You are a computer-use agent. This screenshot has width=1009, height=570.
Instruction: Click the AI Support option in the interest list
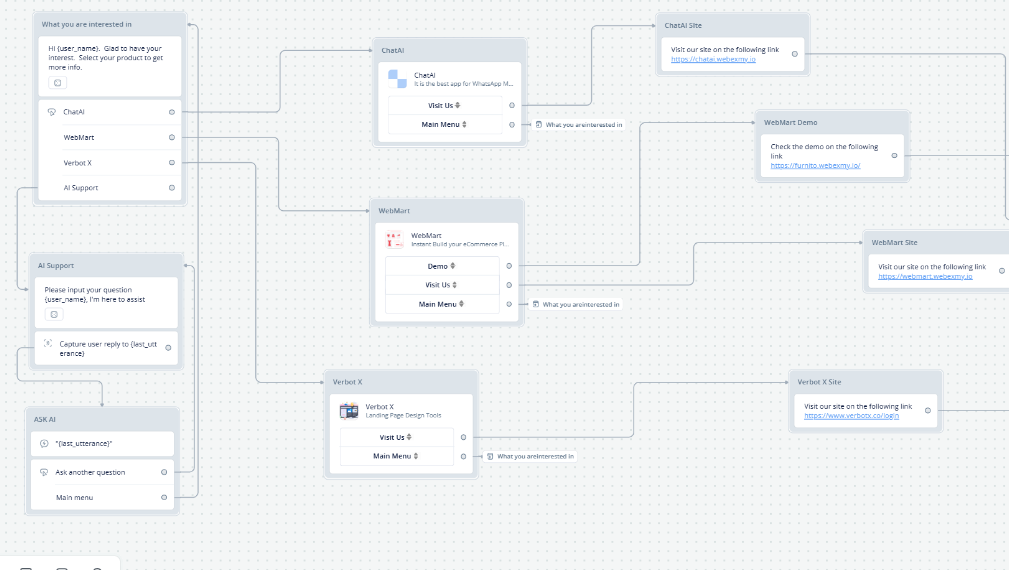80,188
